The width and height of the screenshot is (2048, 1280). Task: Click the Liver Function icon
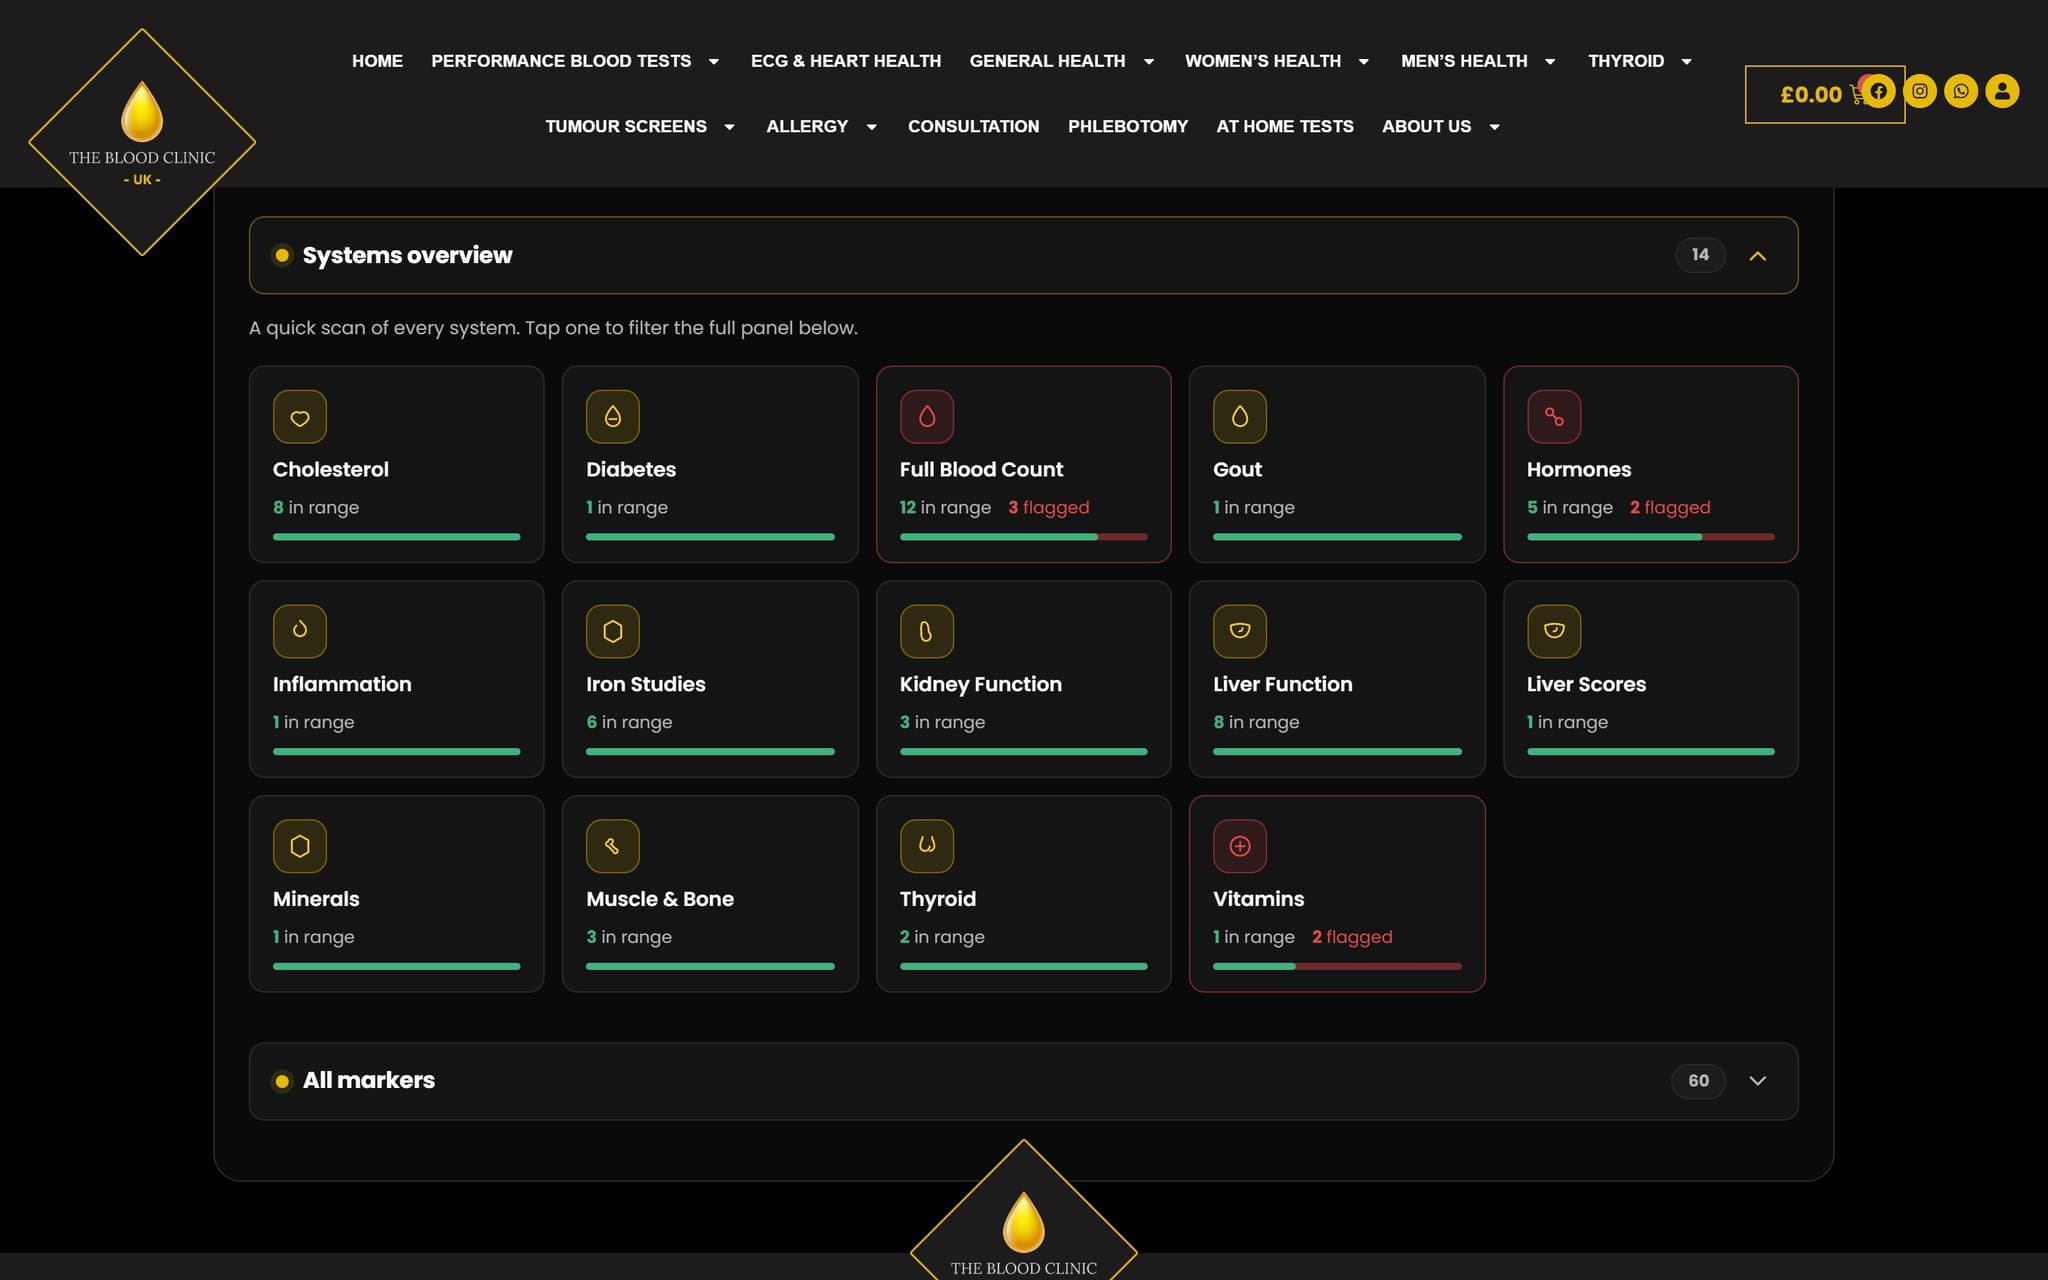(1240, 631)
